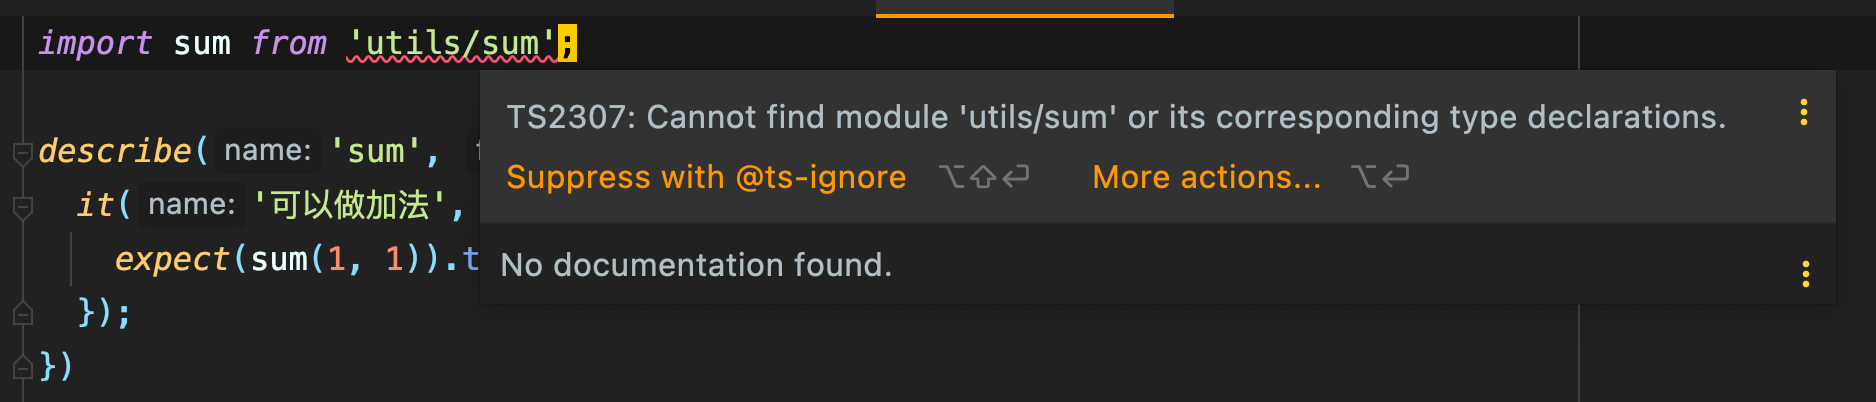Click the "Suppress with @ts-ignore" quick fix
This screenshot has width=1876, height=402.
(706, 177)
